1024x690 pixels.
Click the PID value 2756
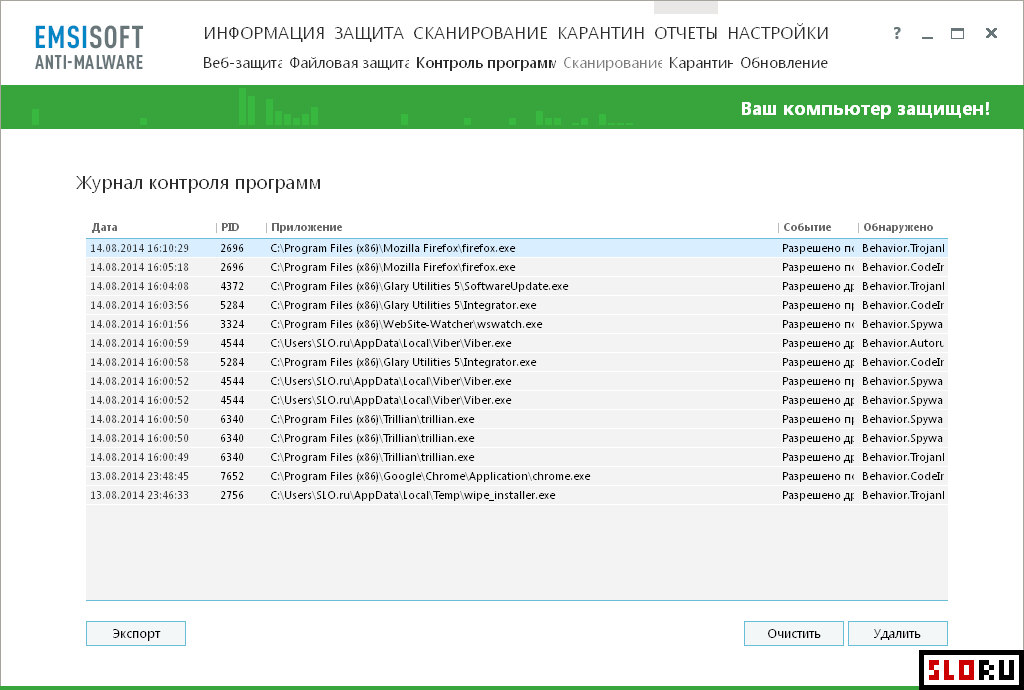(x=232, y=495)
